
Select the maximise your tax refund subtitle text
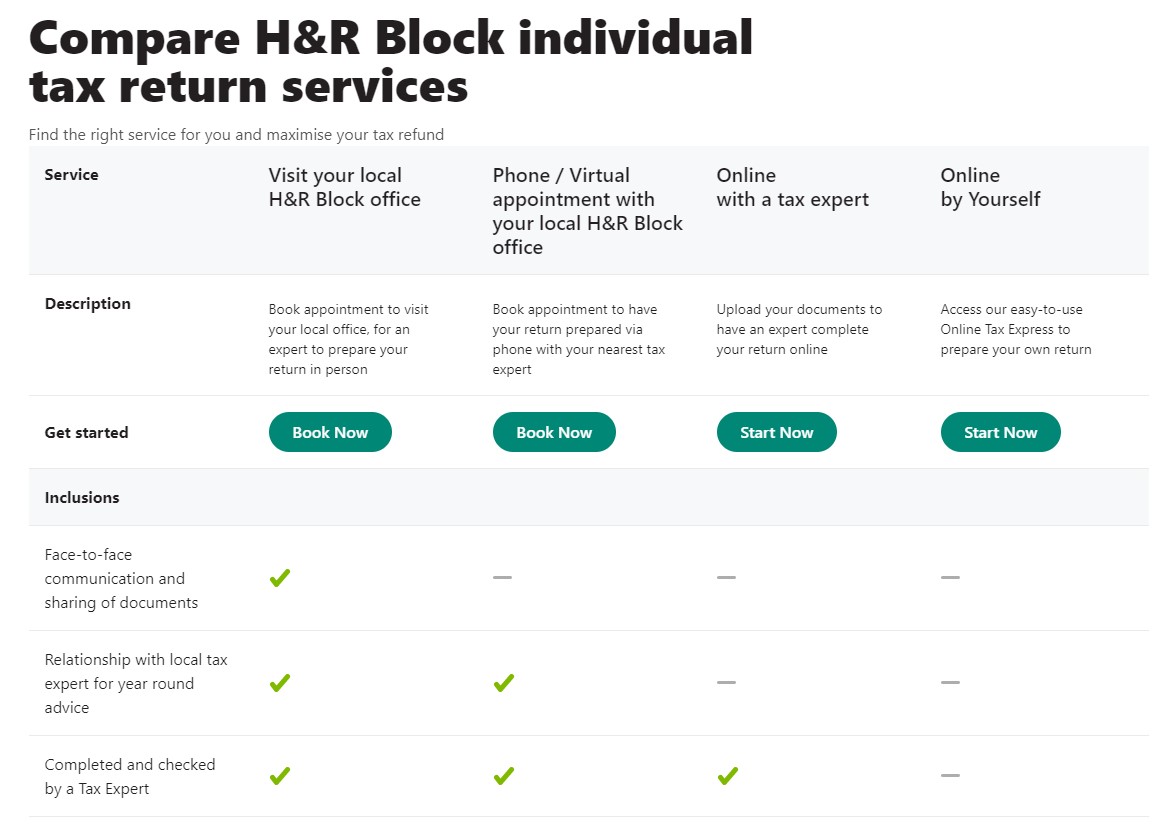236,134
